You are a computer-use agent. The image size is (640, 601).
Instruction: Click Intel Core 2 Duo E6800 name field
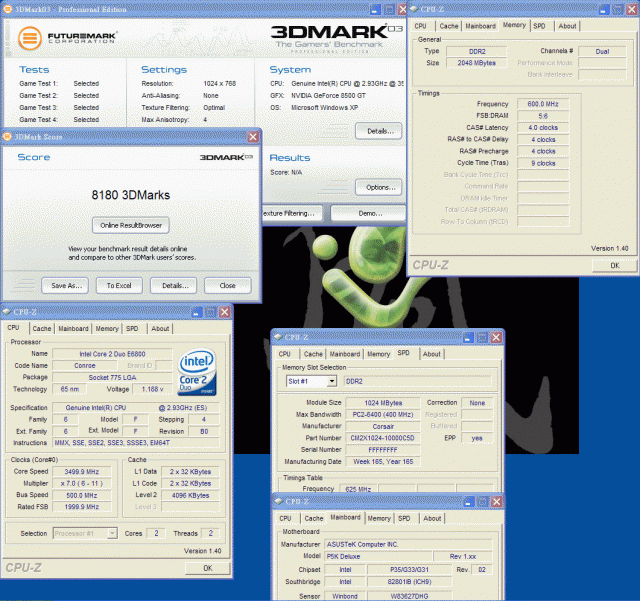pyautogui.click(x=112, y=354)
